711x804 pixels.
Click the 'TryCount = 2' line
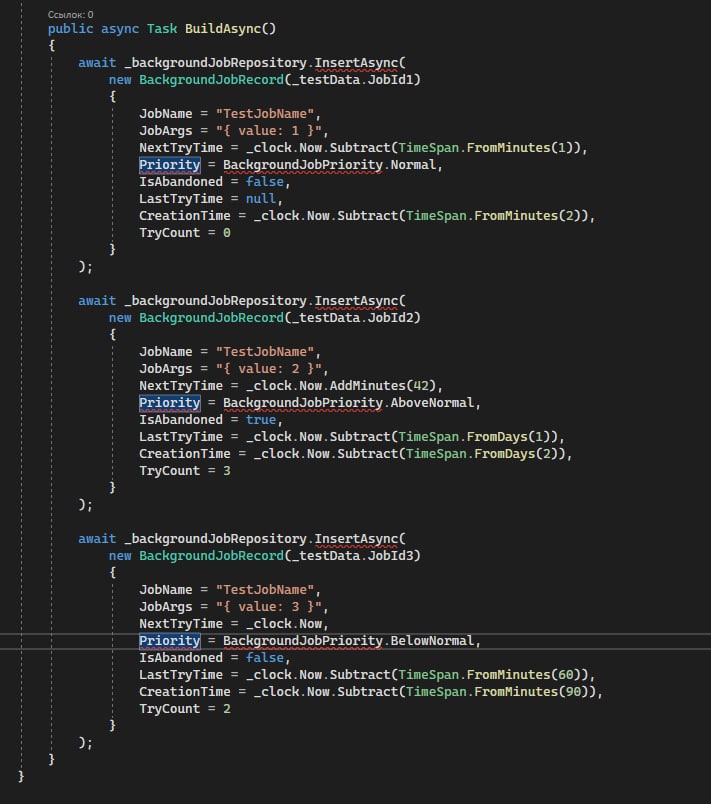pyautogui.click(x=185, y=709)
